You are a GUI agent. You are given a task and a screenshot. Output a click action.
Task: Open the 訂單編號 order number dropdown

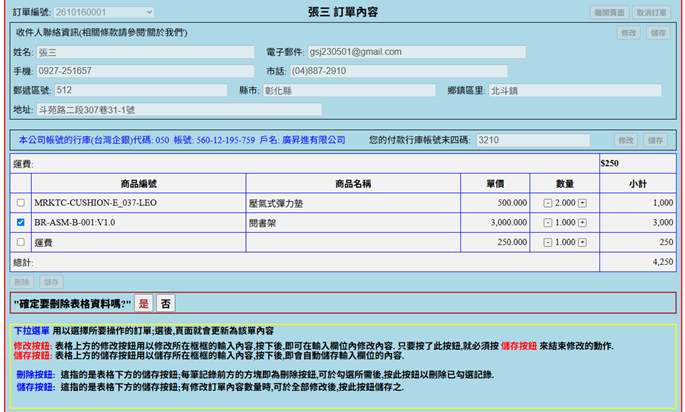104,12
